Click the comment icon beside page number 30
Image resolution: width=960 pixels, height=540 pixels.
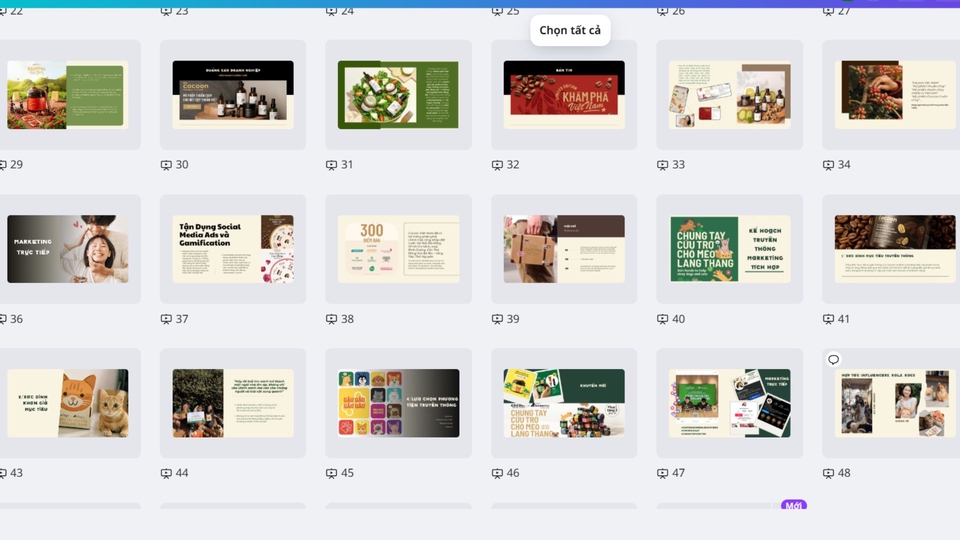pos(166,165)
